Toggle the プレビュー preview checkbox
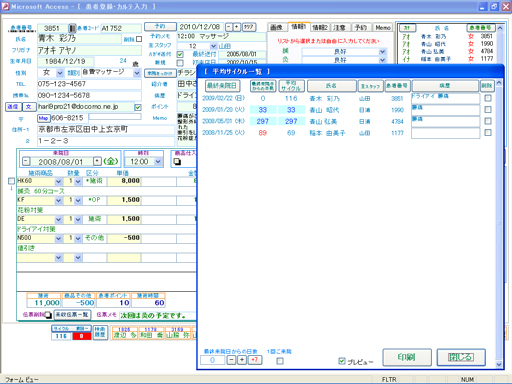Viewport: 512px width, 384px height. [x=342, y=361]
